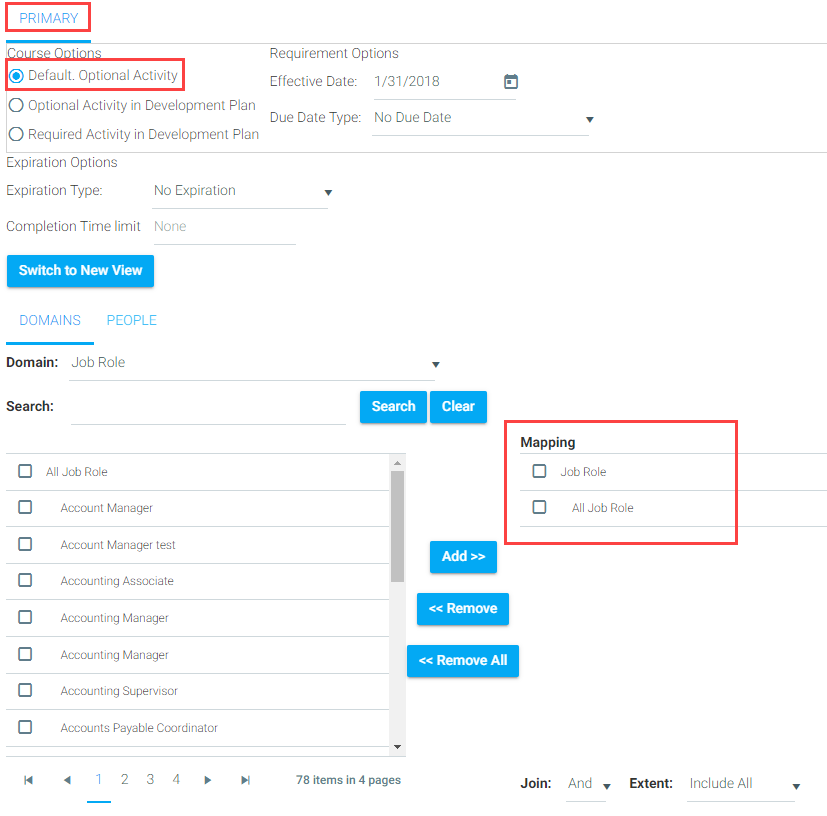Open the Extent dropdown set to Include All
The width and height of the screenshot is (827, 816).
743,784
